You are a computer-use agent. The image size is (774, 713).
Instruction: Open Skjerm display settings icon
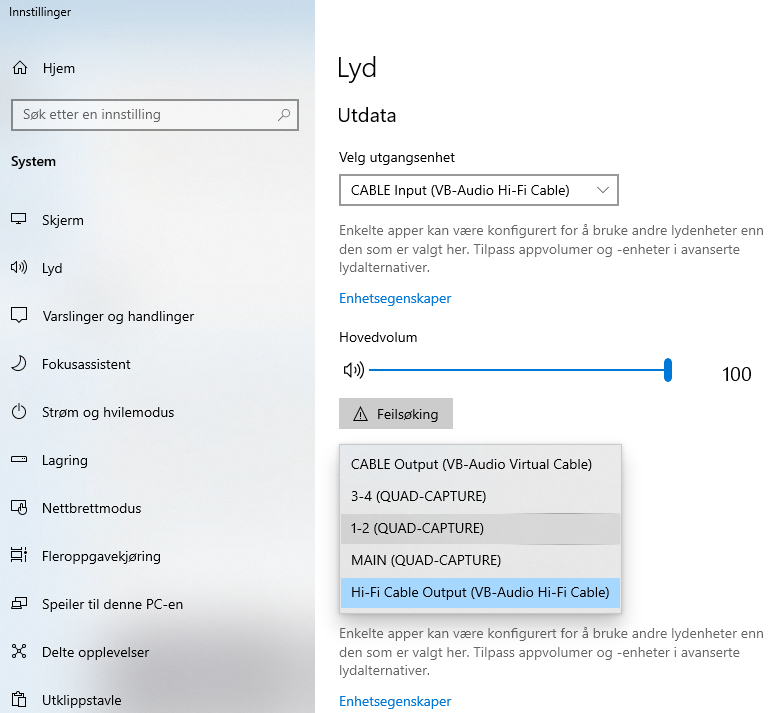click(19, 220)
